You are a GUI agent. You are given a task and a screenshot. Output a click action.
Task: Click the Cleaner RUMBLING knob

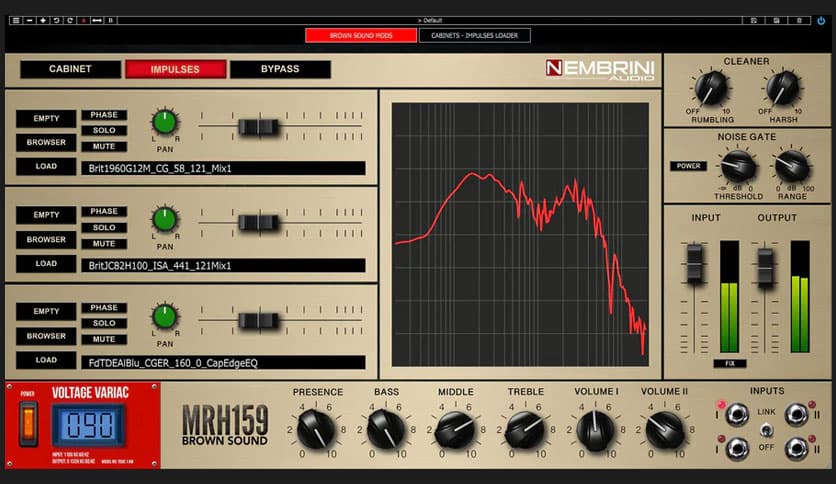click(x=711, y=88)
